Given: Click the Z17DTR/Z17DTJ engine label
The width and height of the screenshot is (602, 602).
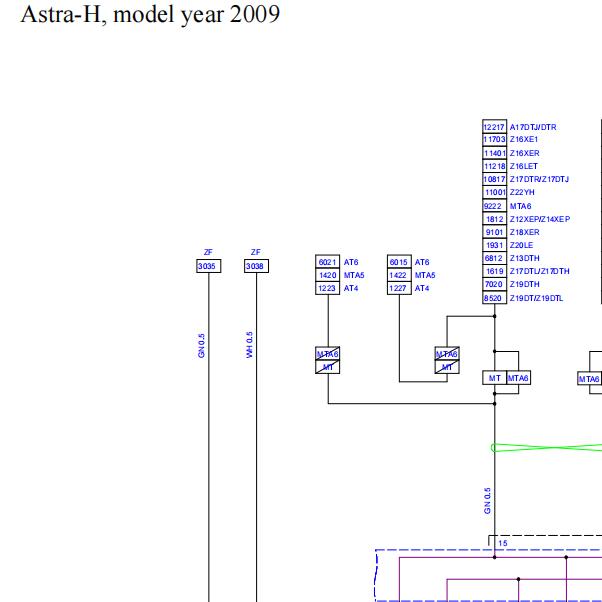Looking at the screenshot, I should (x=539, y=179).
